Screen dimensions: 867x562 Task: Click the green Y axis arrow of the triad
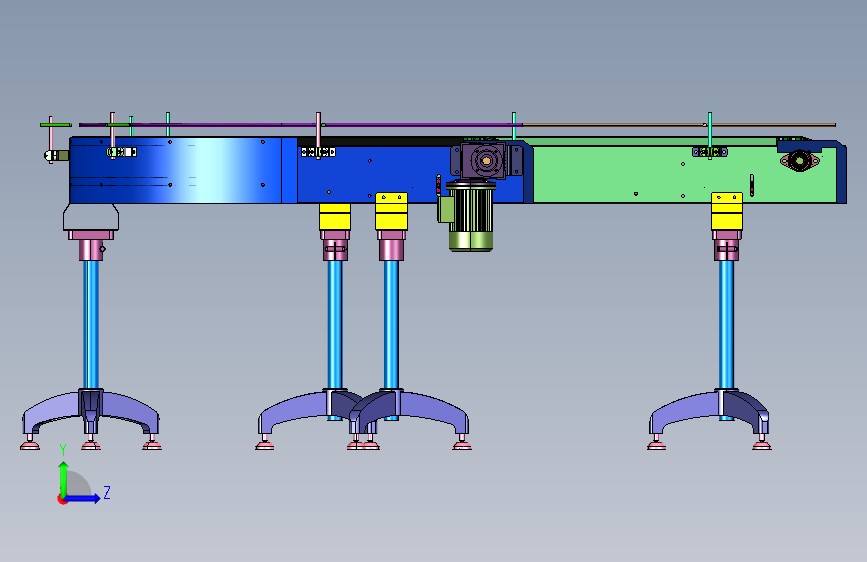tap(64, 479)
